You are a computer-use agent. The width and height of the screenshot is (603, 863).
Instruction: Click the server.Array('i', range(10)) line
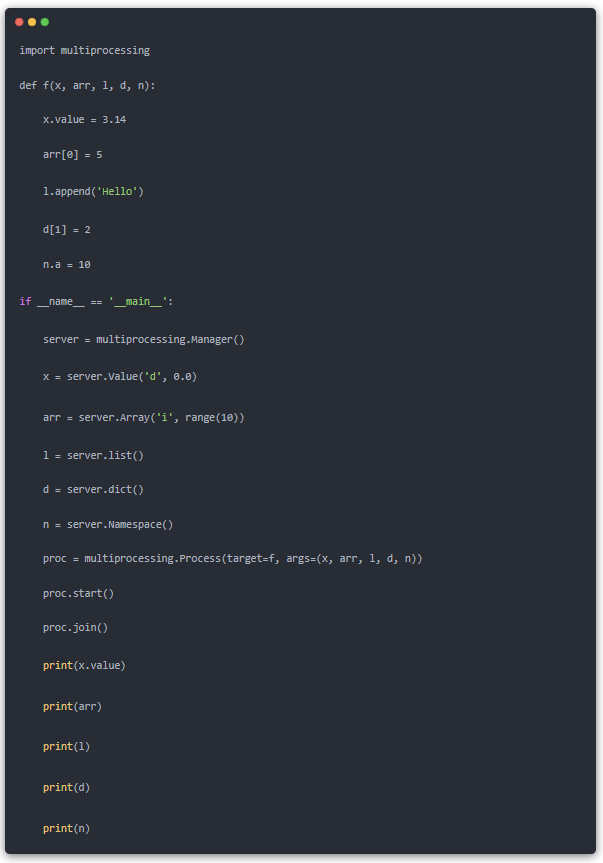pos(143,417)
